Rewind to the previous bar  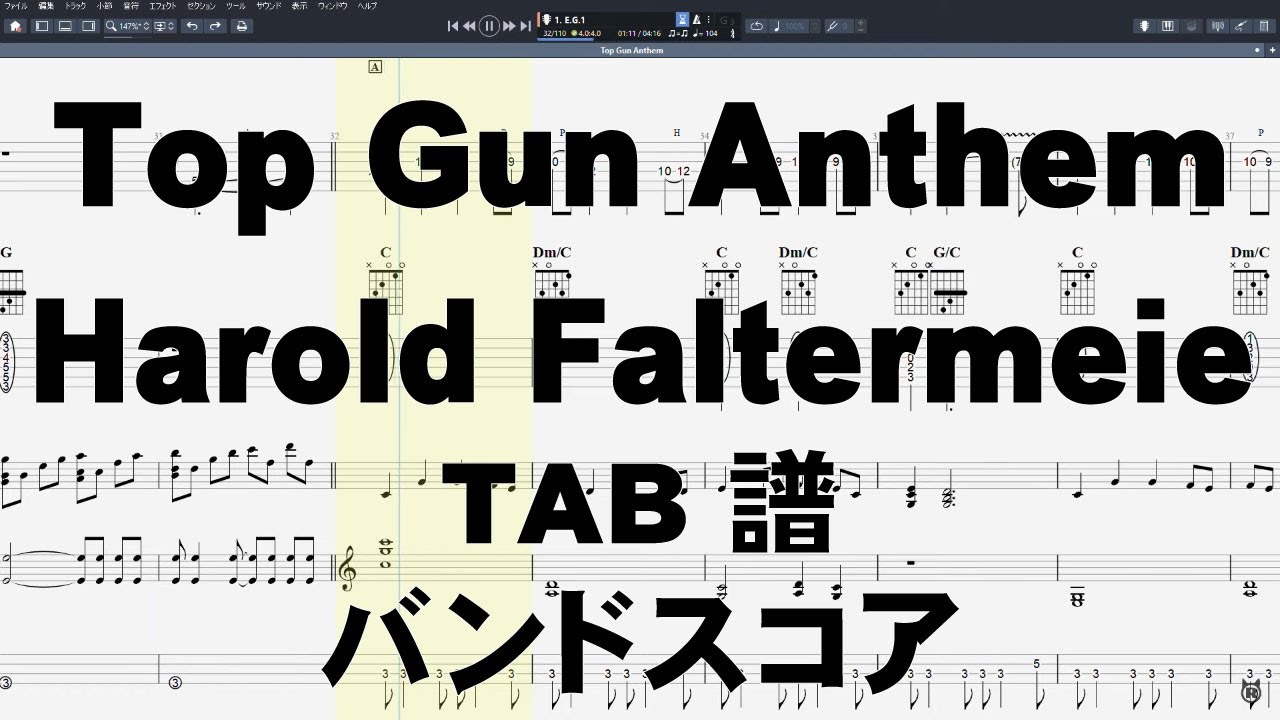(469, 26)
